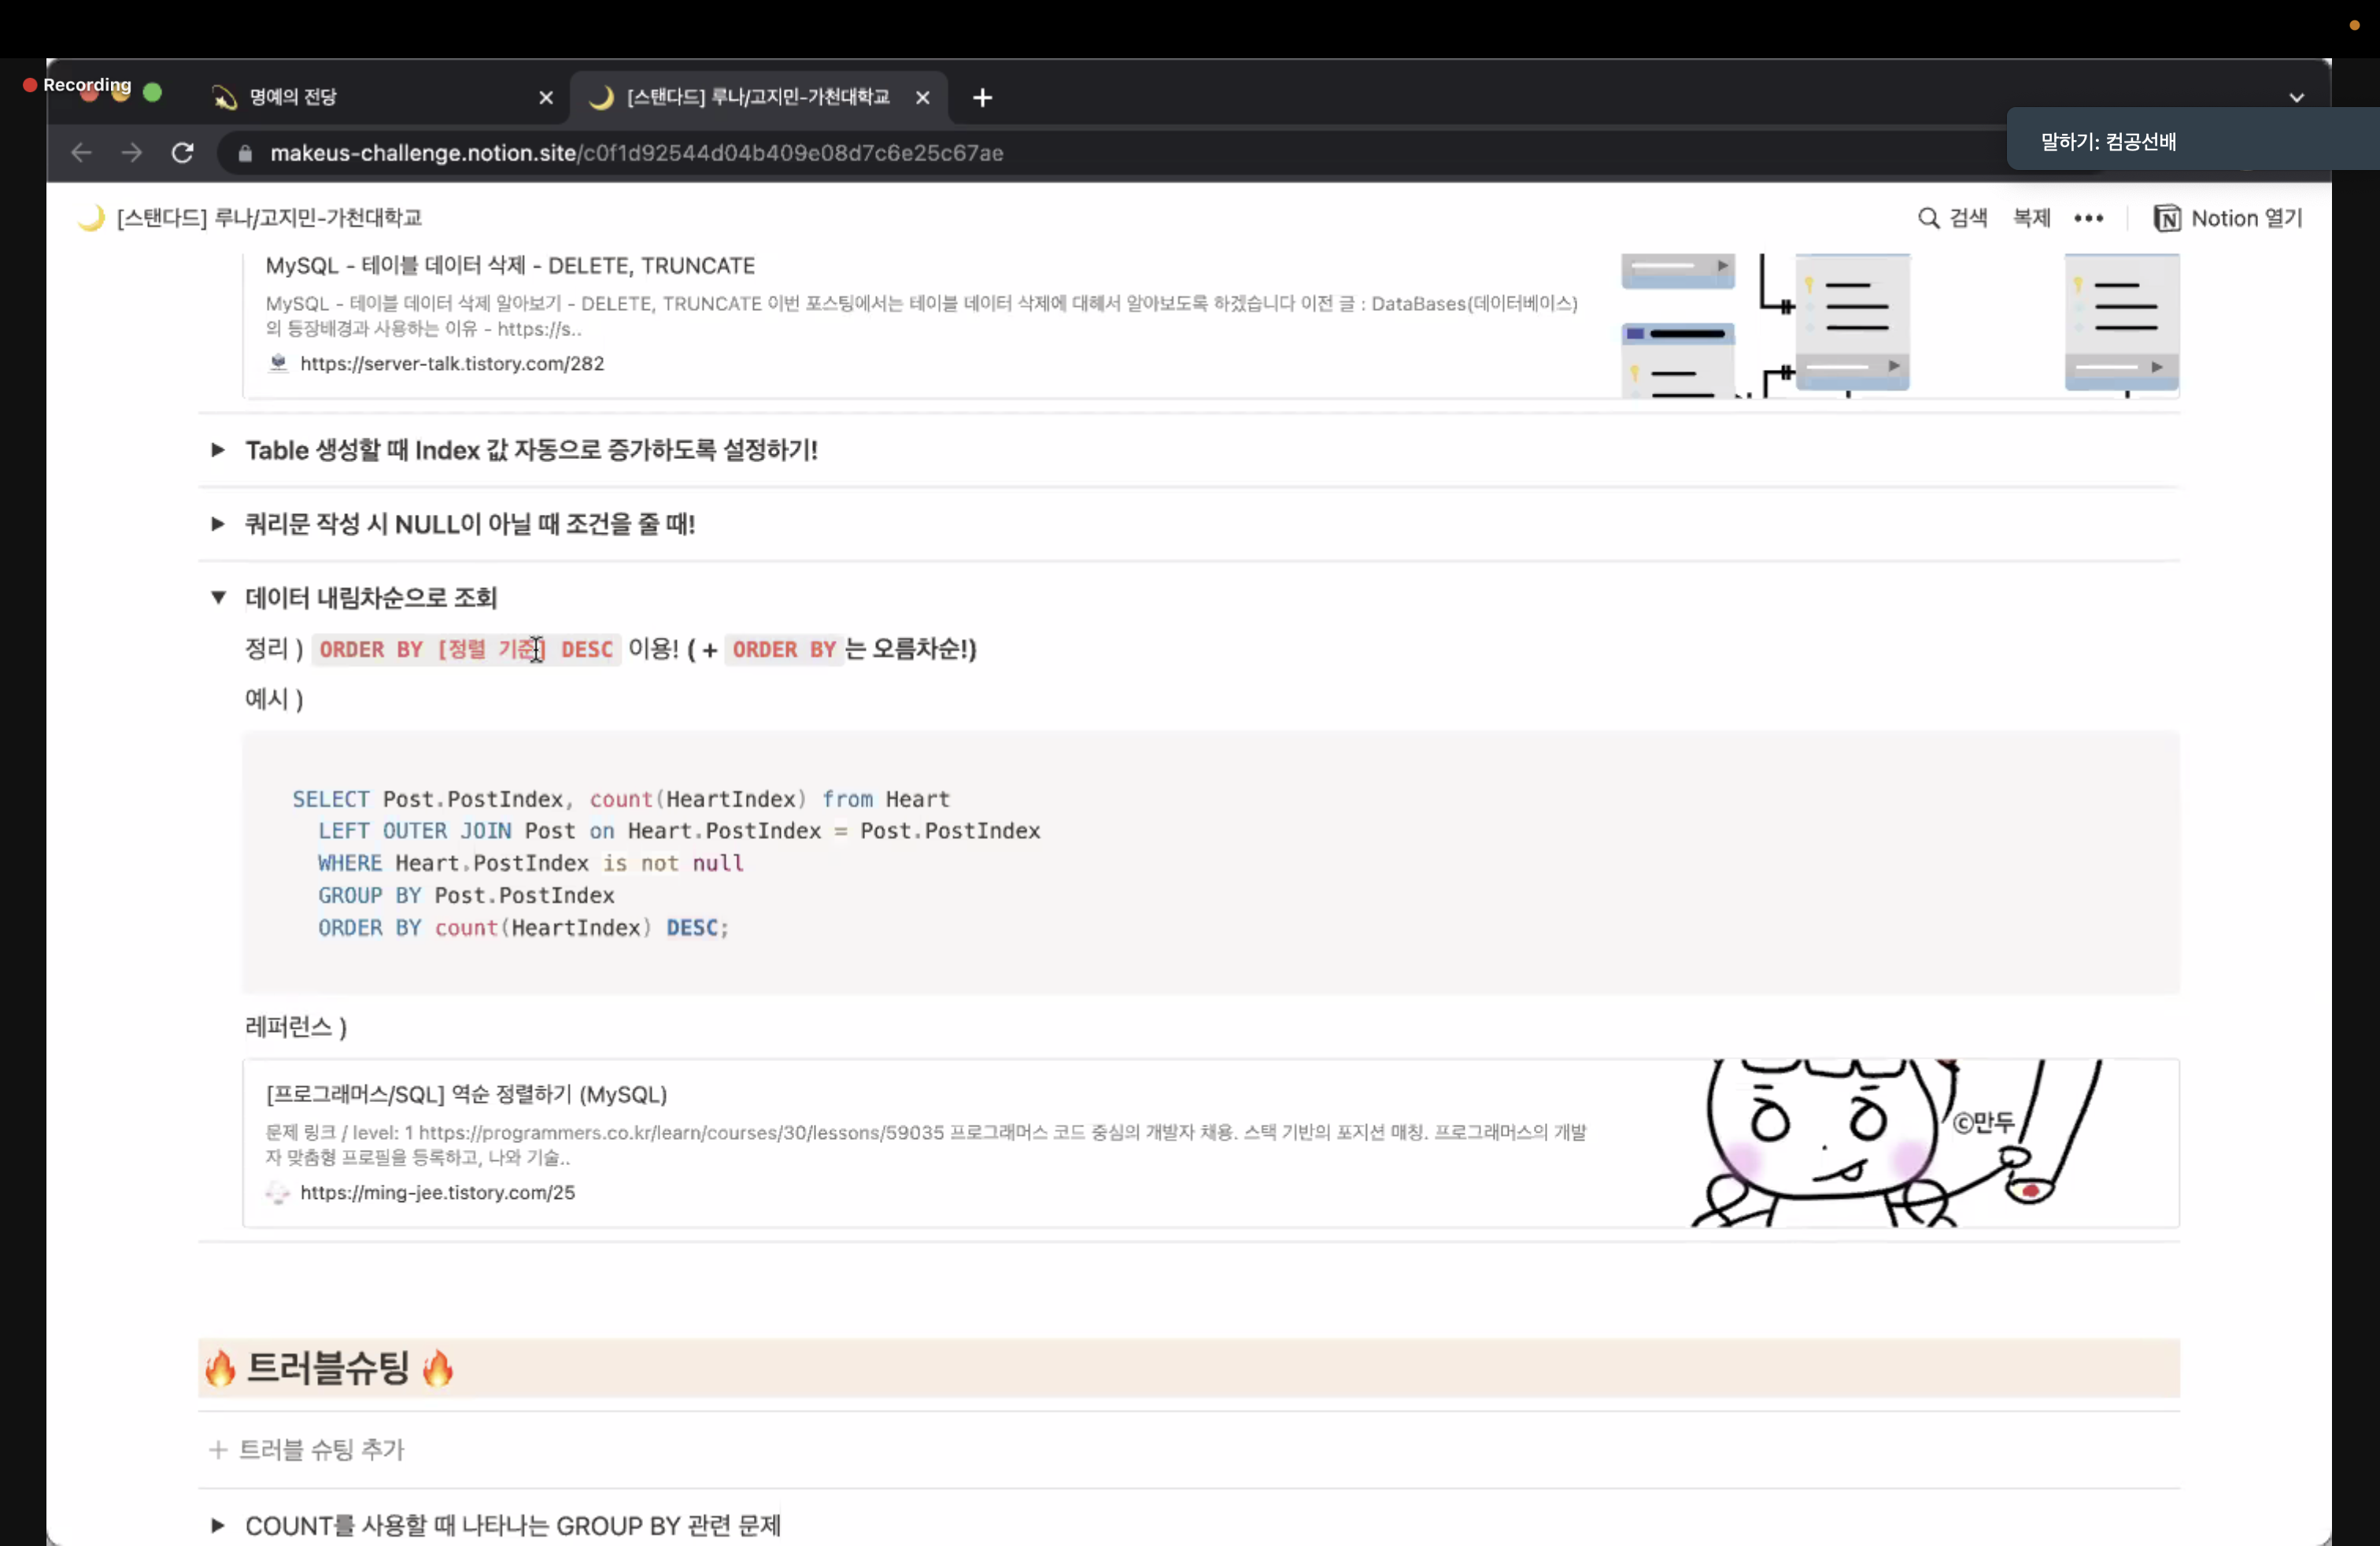Click the lock icon in the address bar
This screenshot has height=1546, width=2380.
(x=245, y=153)
